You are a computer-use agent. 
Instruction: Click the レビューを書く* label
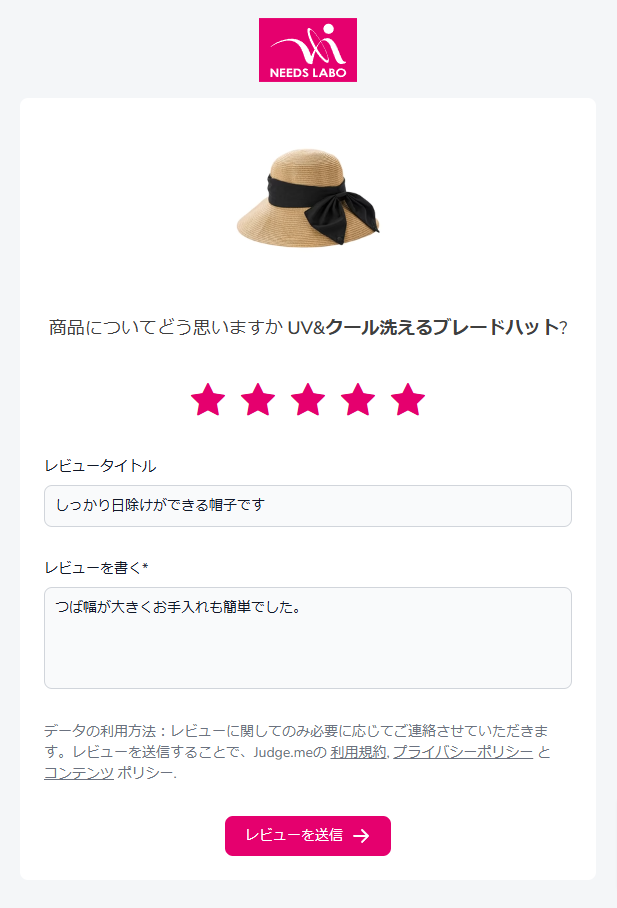pos(96,567)
